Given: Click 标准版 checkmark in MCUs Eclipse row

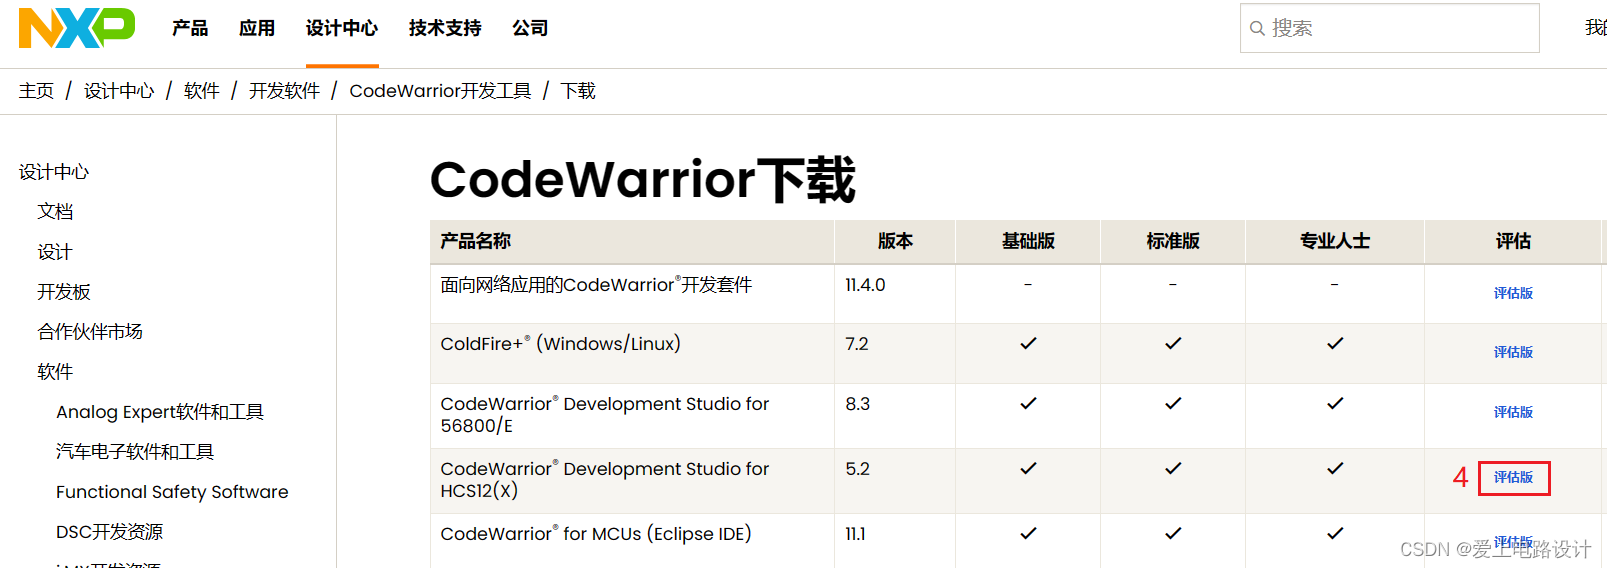Looking at the screenshot, I should [1173, 533].
